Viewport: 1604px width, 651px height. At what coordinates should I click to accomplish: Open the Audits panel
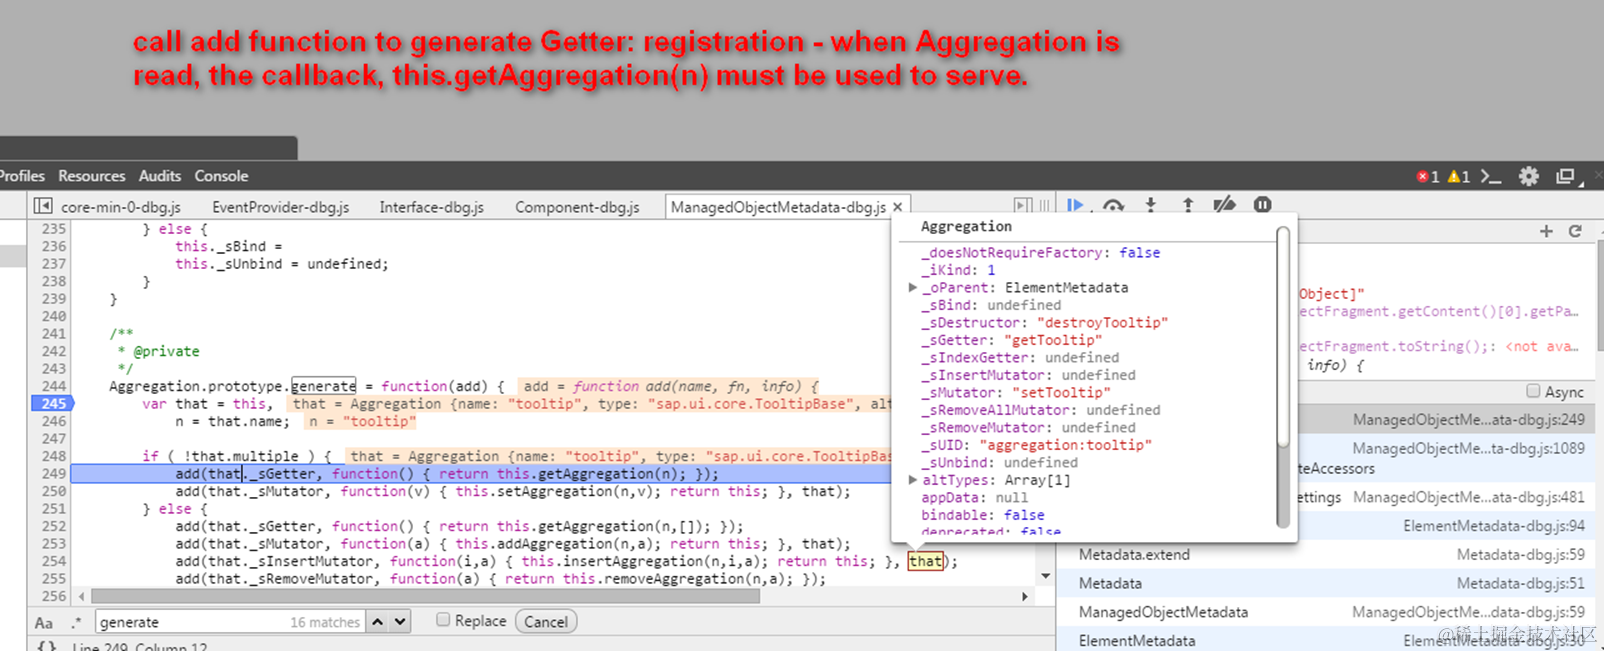[x=160, y=176]
